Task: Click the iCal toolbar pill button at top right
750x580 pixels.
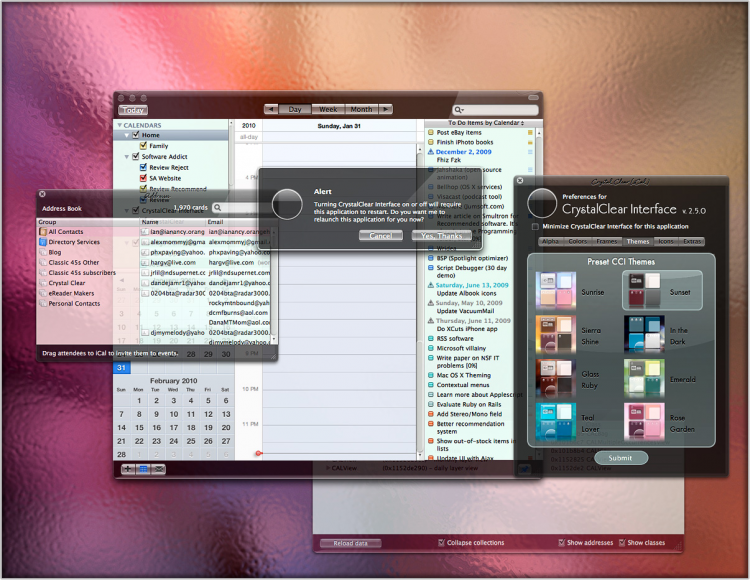Action: click(533, 98)
